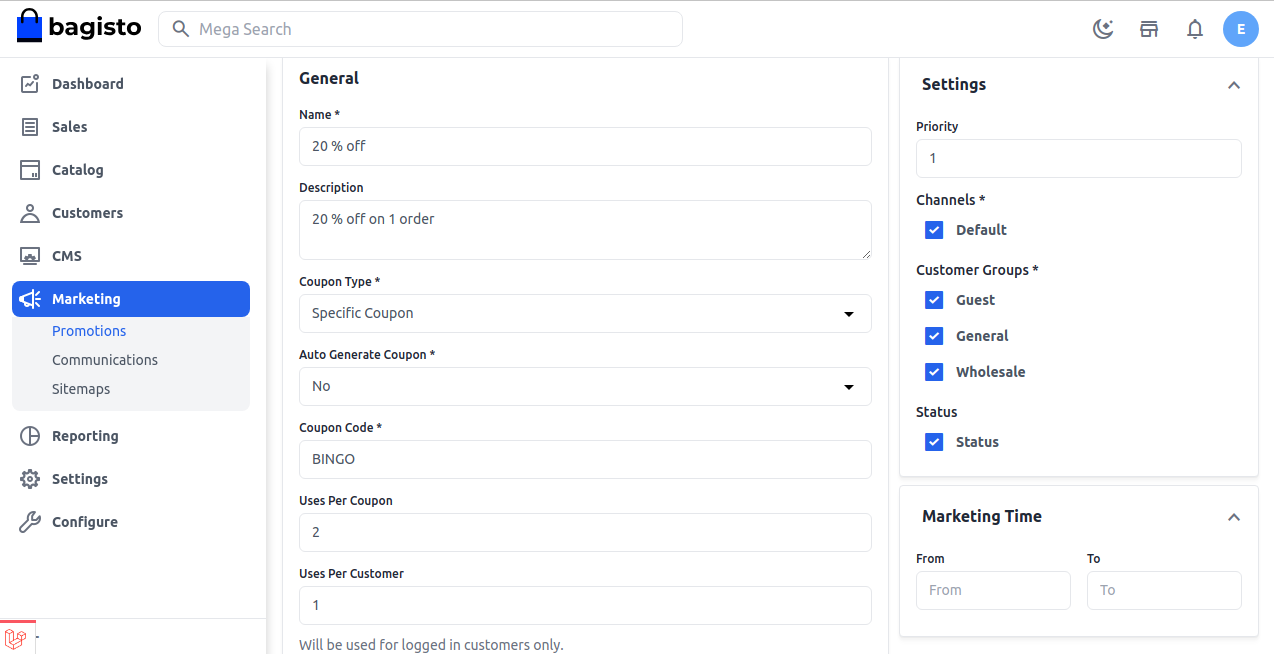Open the Sitemaps menu item
The image size is (1274, 654).
(x=81, y=389)
